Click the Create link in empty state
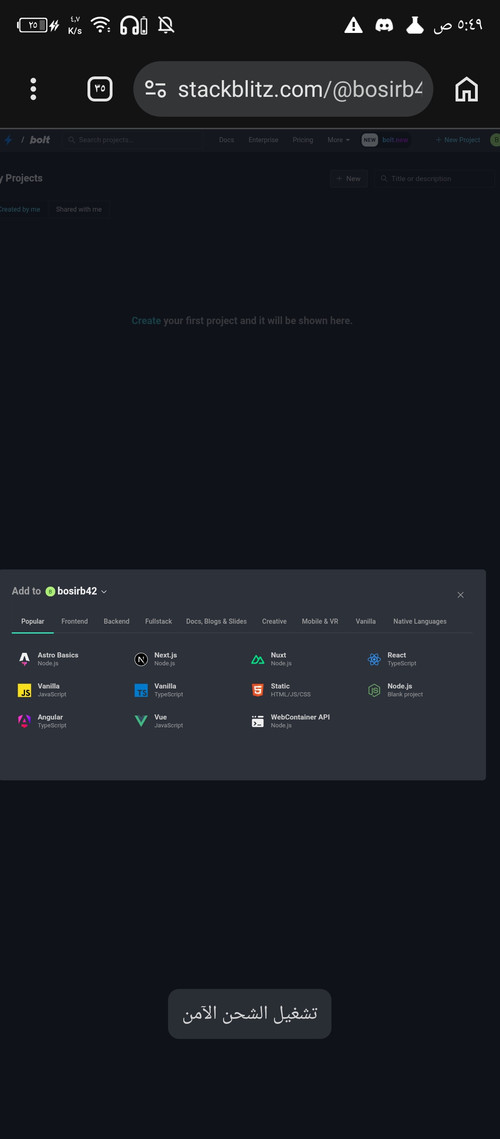Viewport: 500px width, 1139px height. pos(146,320)
